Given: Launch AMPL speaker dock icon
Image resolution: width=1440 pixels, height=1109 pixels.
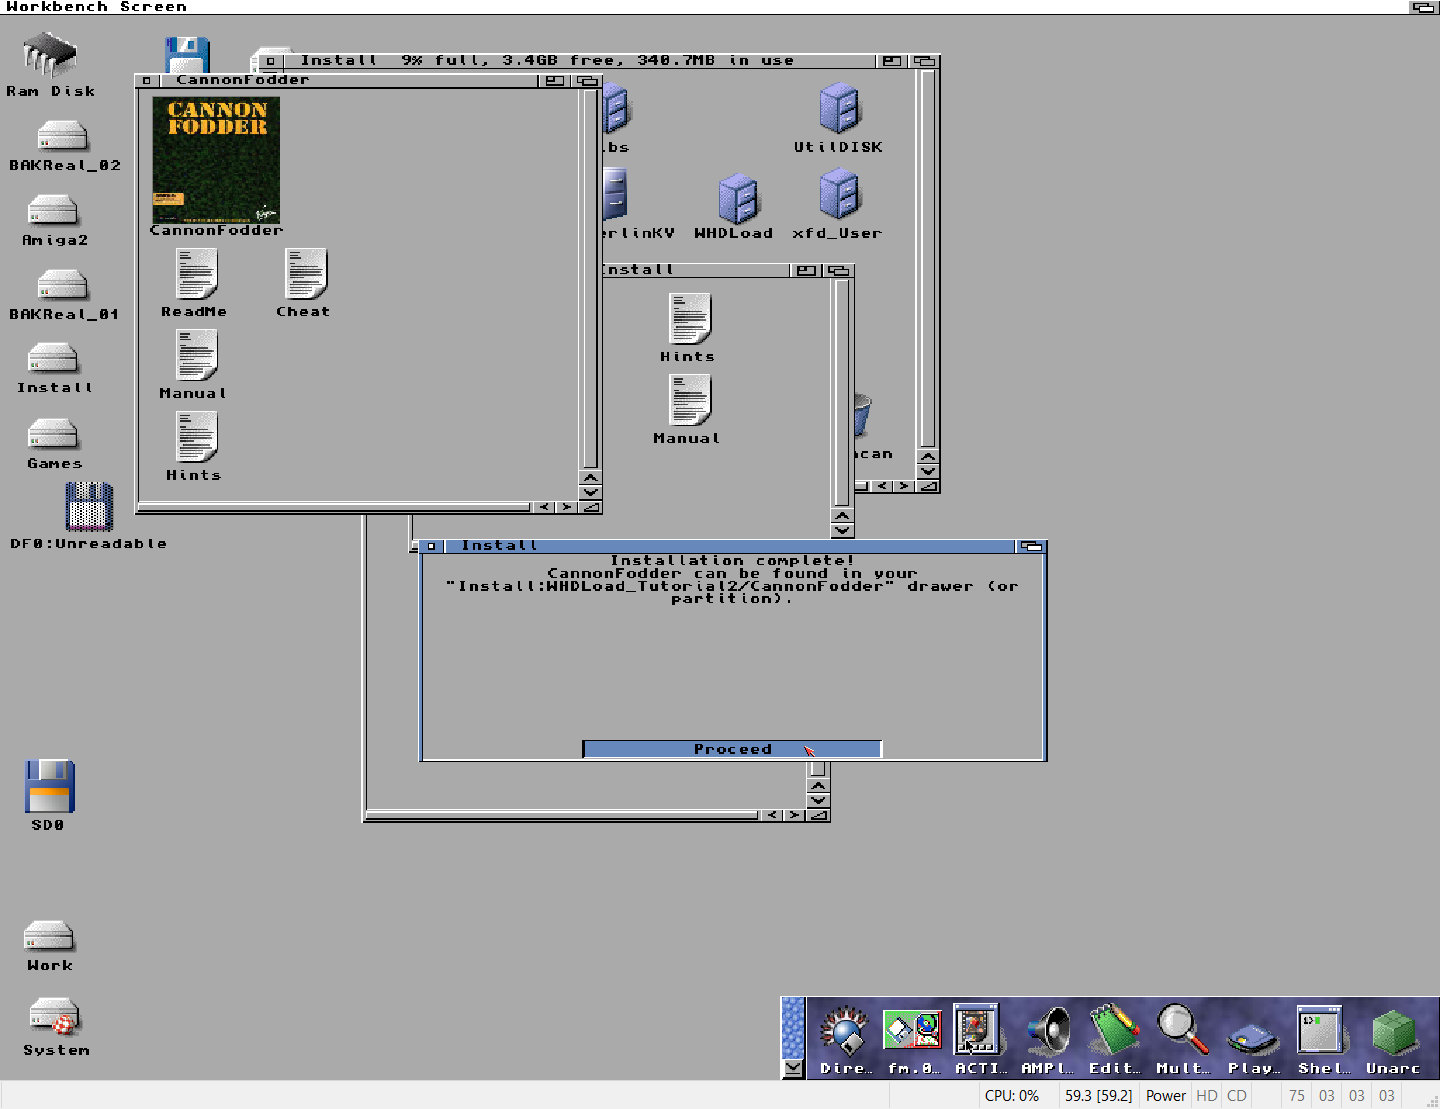Looking at the screenshot, I should click(x=1049, y=1031).
